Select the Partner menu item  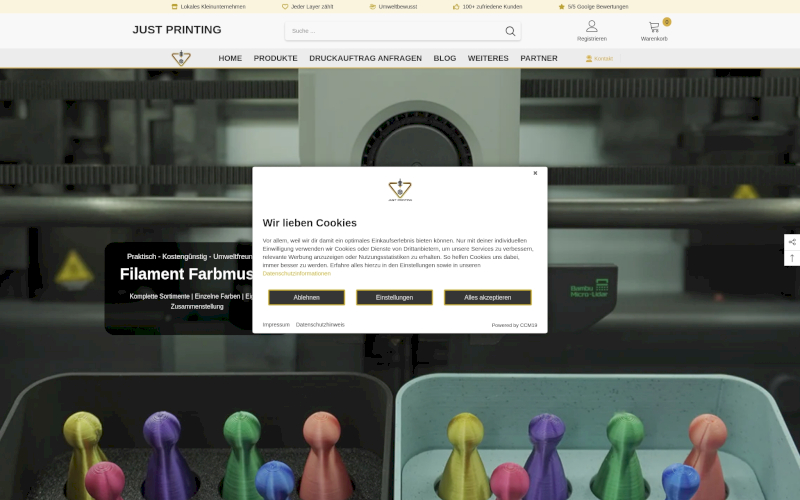point(539,58)
